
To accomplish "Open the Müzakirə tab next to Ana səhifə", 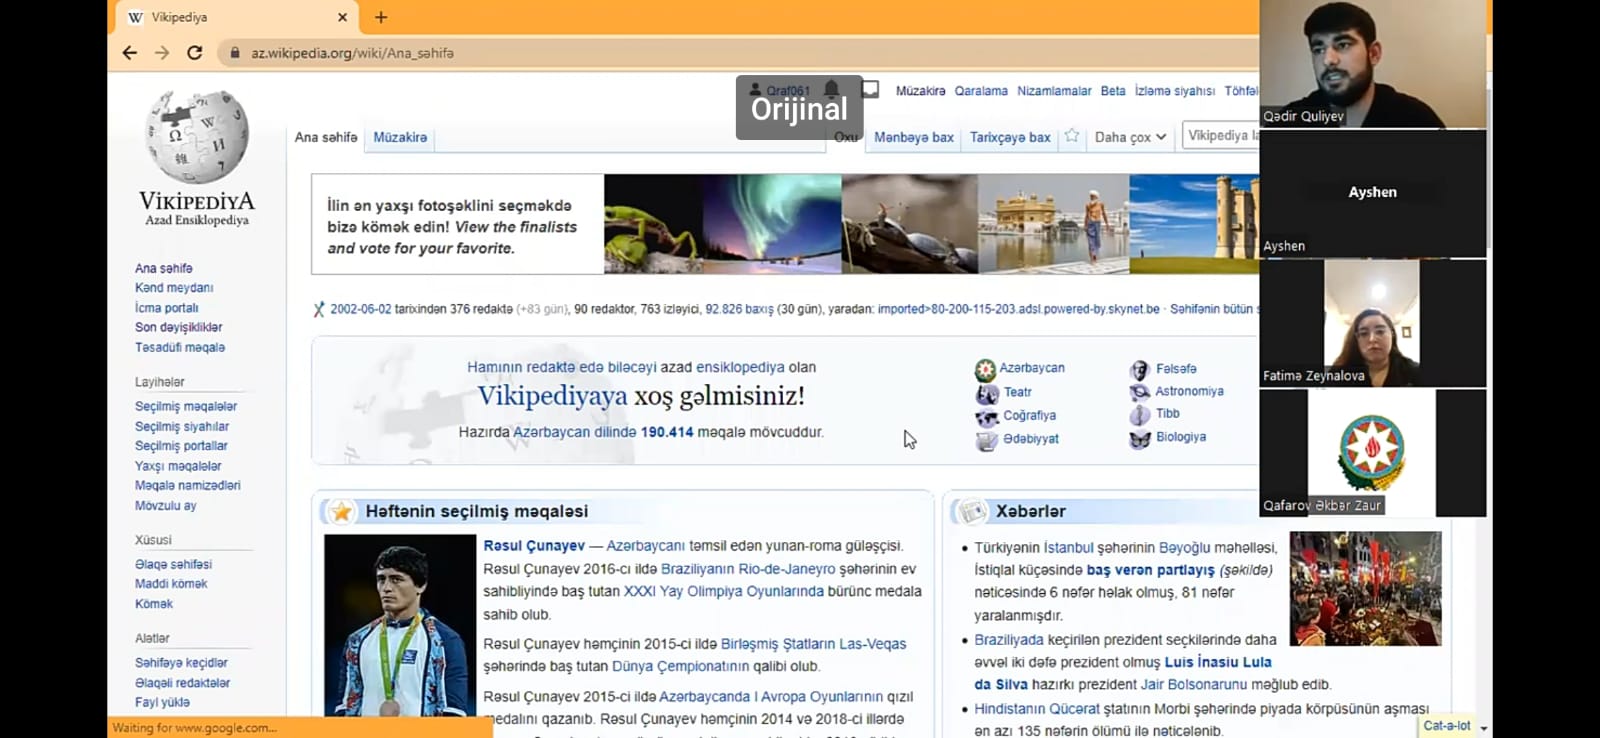I will (x=400, y=137).
